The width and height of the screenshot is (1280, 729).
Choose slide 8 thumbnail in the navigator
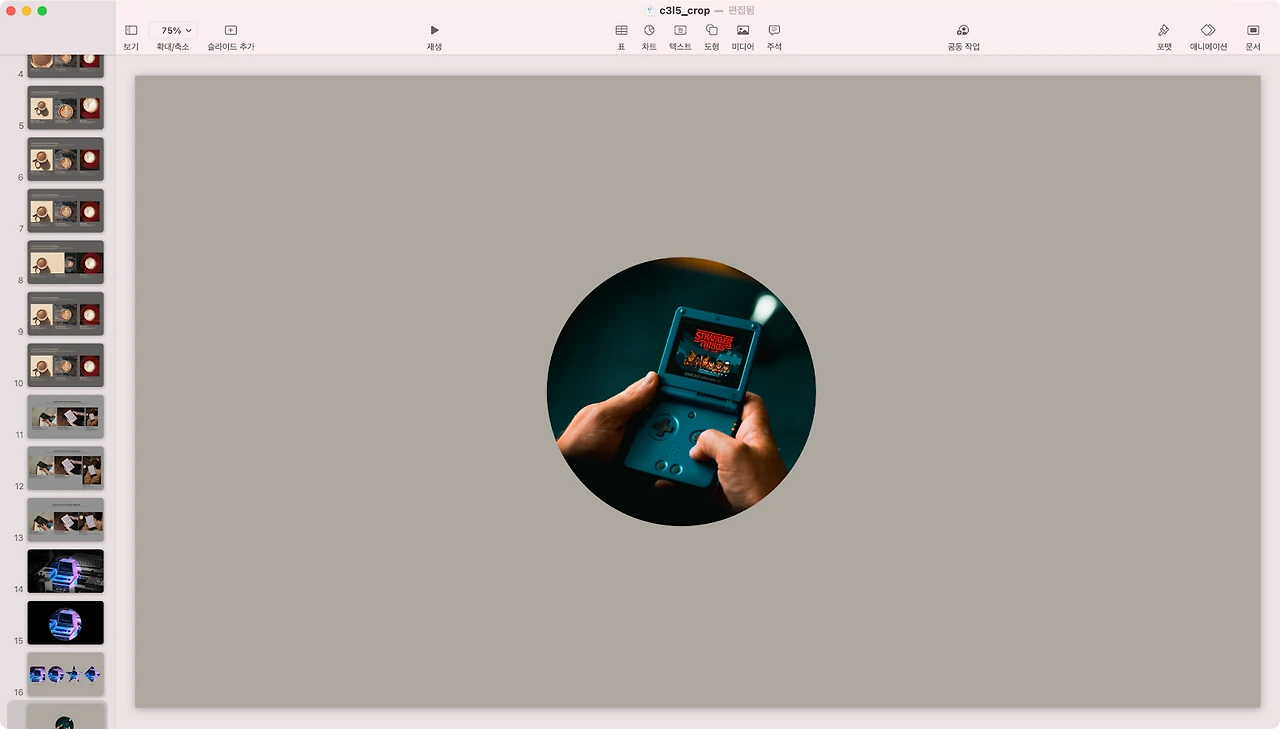[65, 262]
